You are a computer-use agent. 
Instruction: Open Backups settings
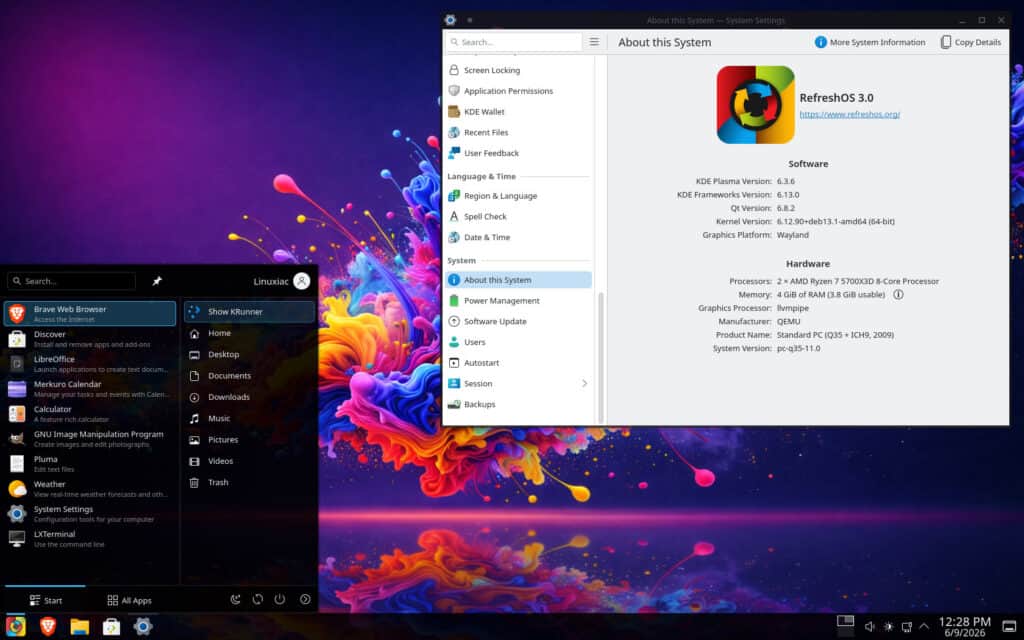(x=519, y=404)
